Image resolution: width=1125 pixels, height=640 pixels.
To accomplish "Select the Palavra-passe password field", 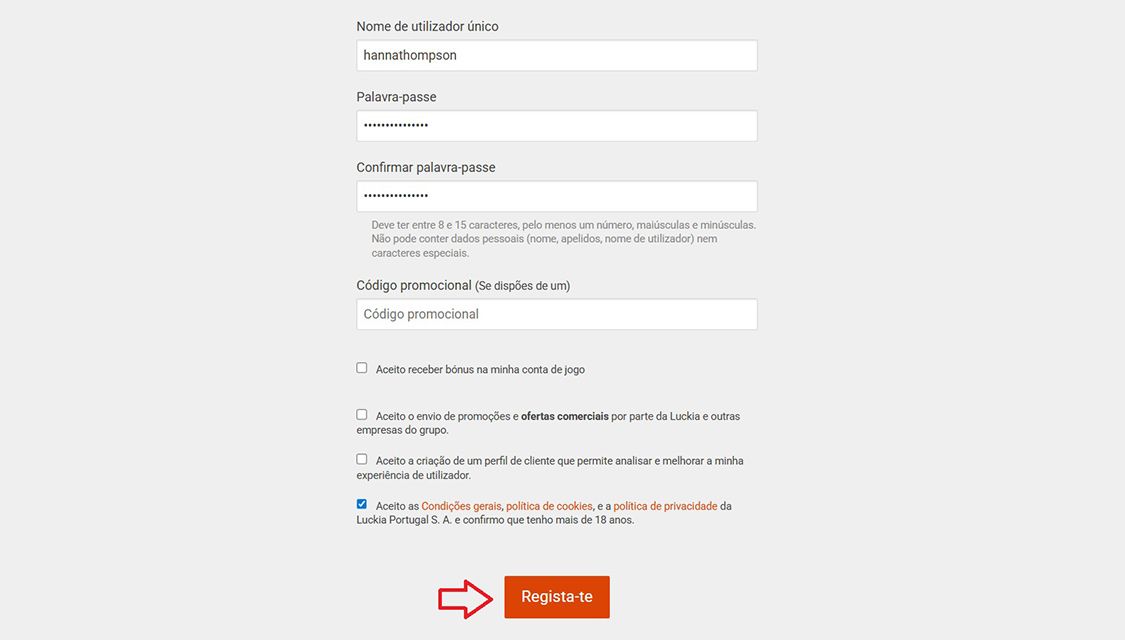I will point(556,125).
